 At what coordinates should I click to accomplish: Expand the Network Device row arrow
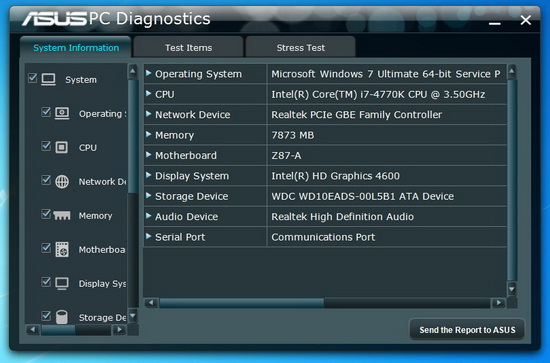[x=148, y=114]
